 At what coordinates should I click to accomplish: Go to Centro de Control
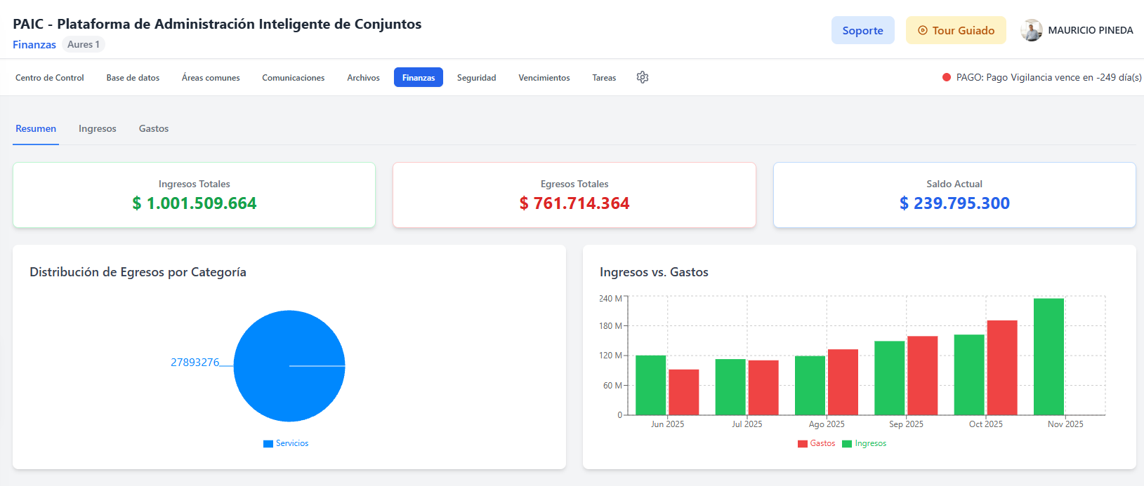tap(50, 77)
